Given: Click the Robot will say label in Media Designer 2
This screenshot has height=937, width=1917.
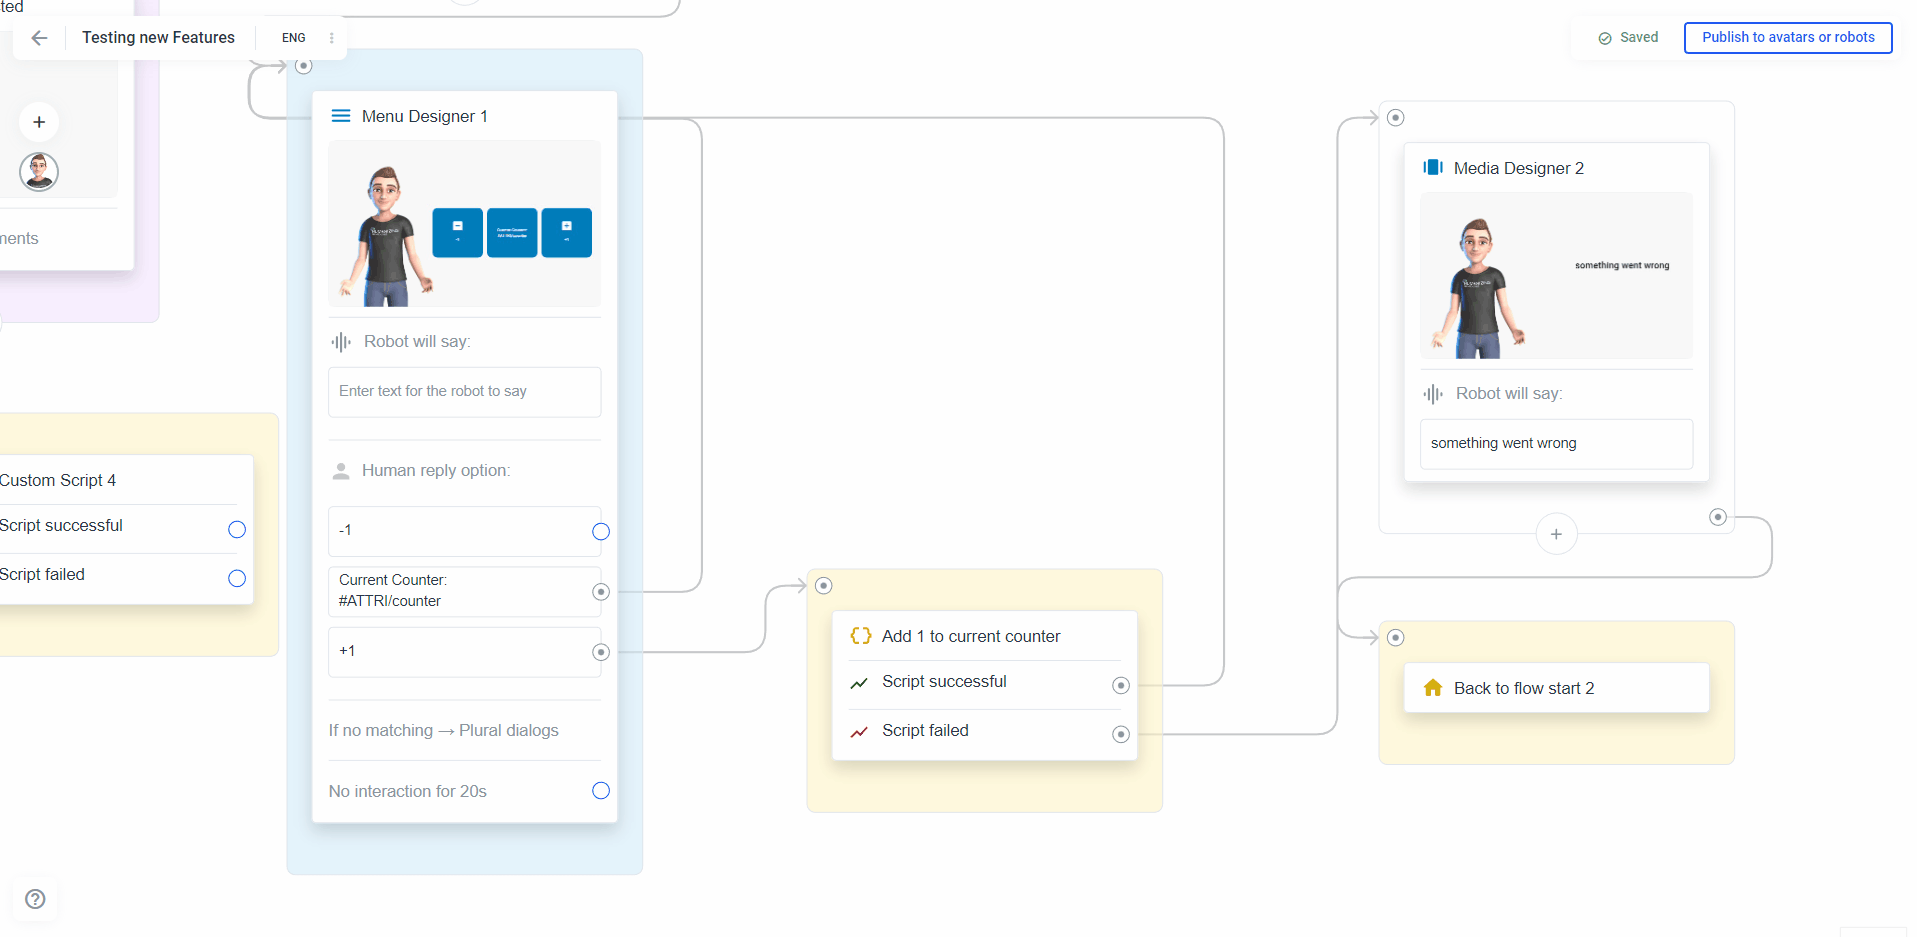Looking at the screenshot, I should coord(1509,394).
